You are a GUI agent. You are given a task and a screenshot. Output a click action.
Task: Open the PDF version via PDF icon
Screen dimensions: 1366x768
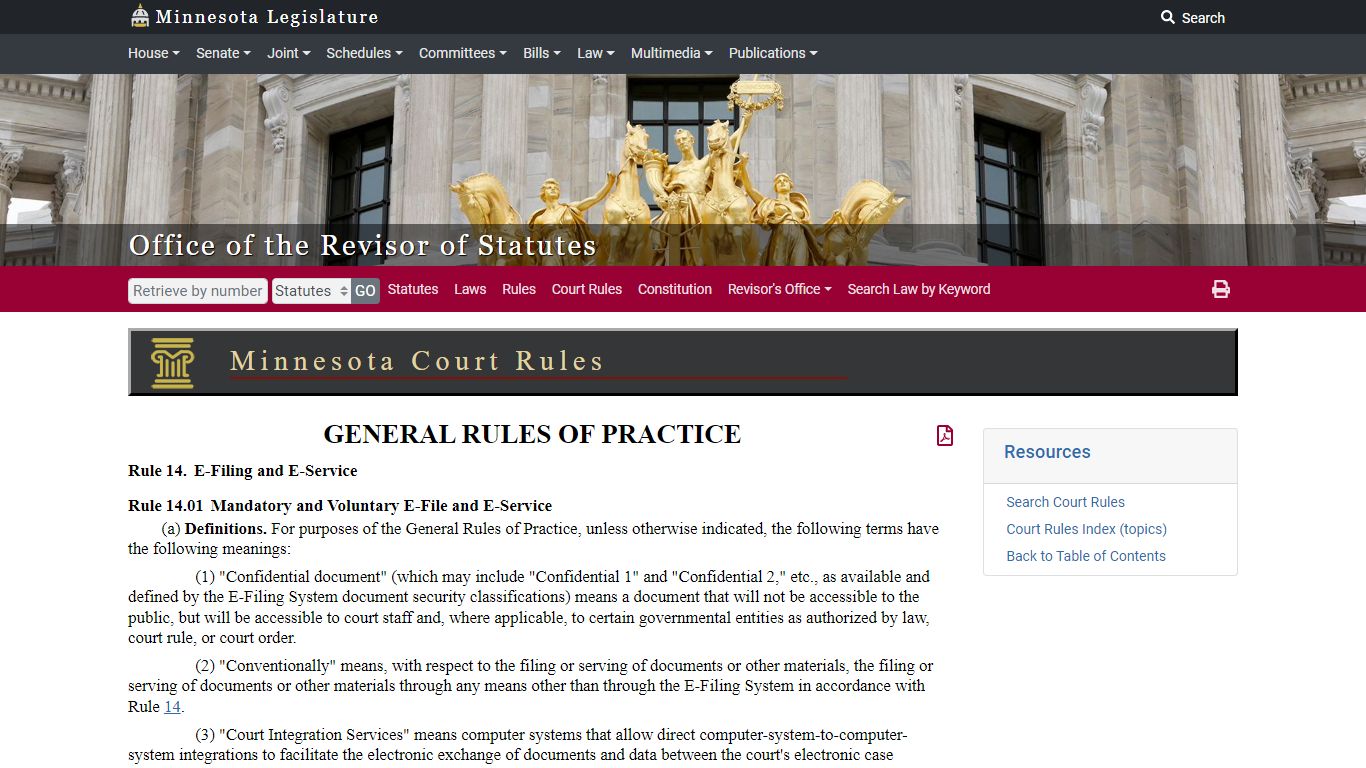(944, 435)
